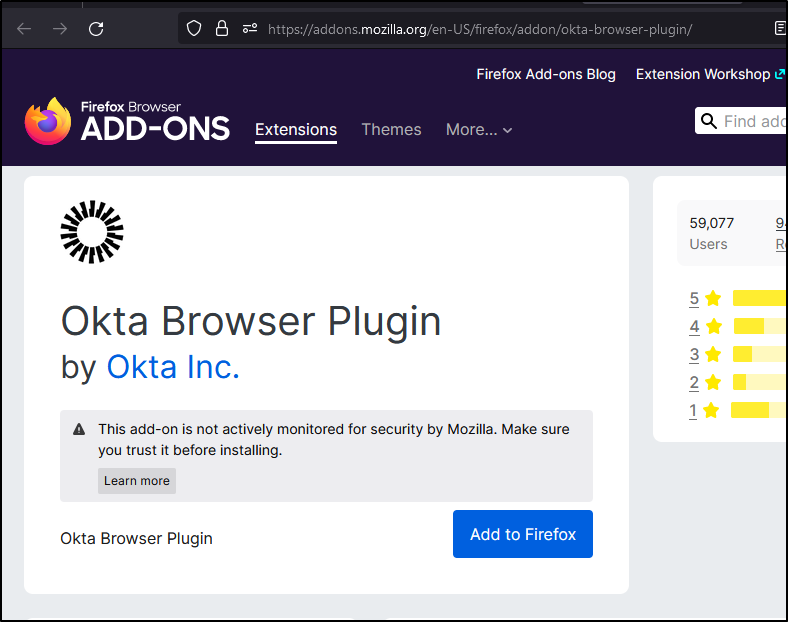Image resolution: width=788 pixels, height=622 pixels.
Task: Filter reviews by 3 stars
Action: click(694, 355)
